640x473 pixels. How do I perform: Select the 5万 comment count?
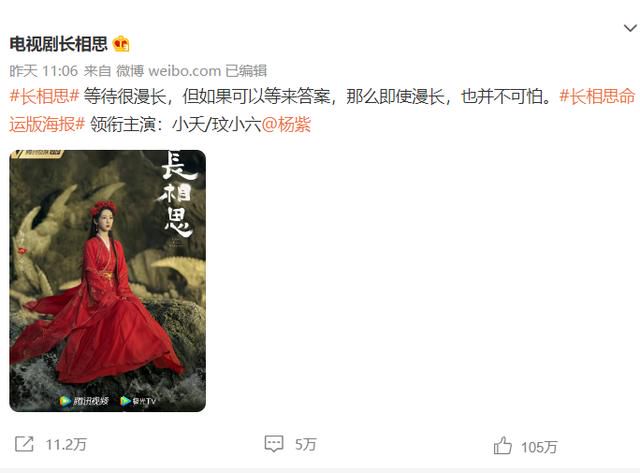(x=306, y=444)
